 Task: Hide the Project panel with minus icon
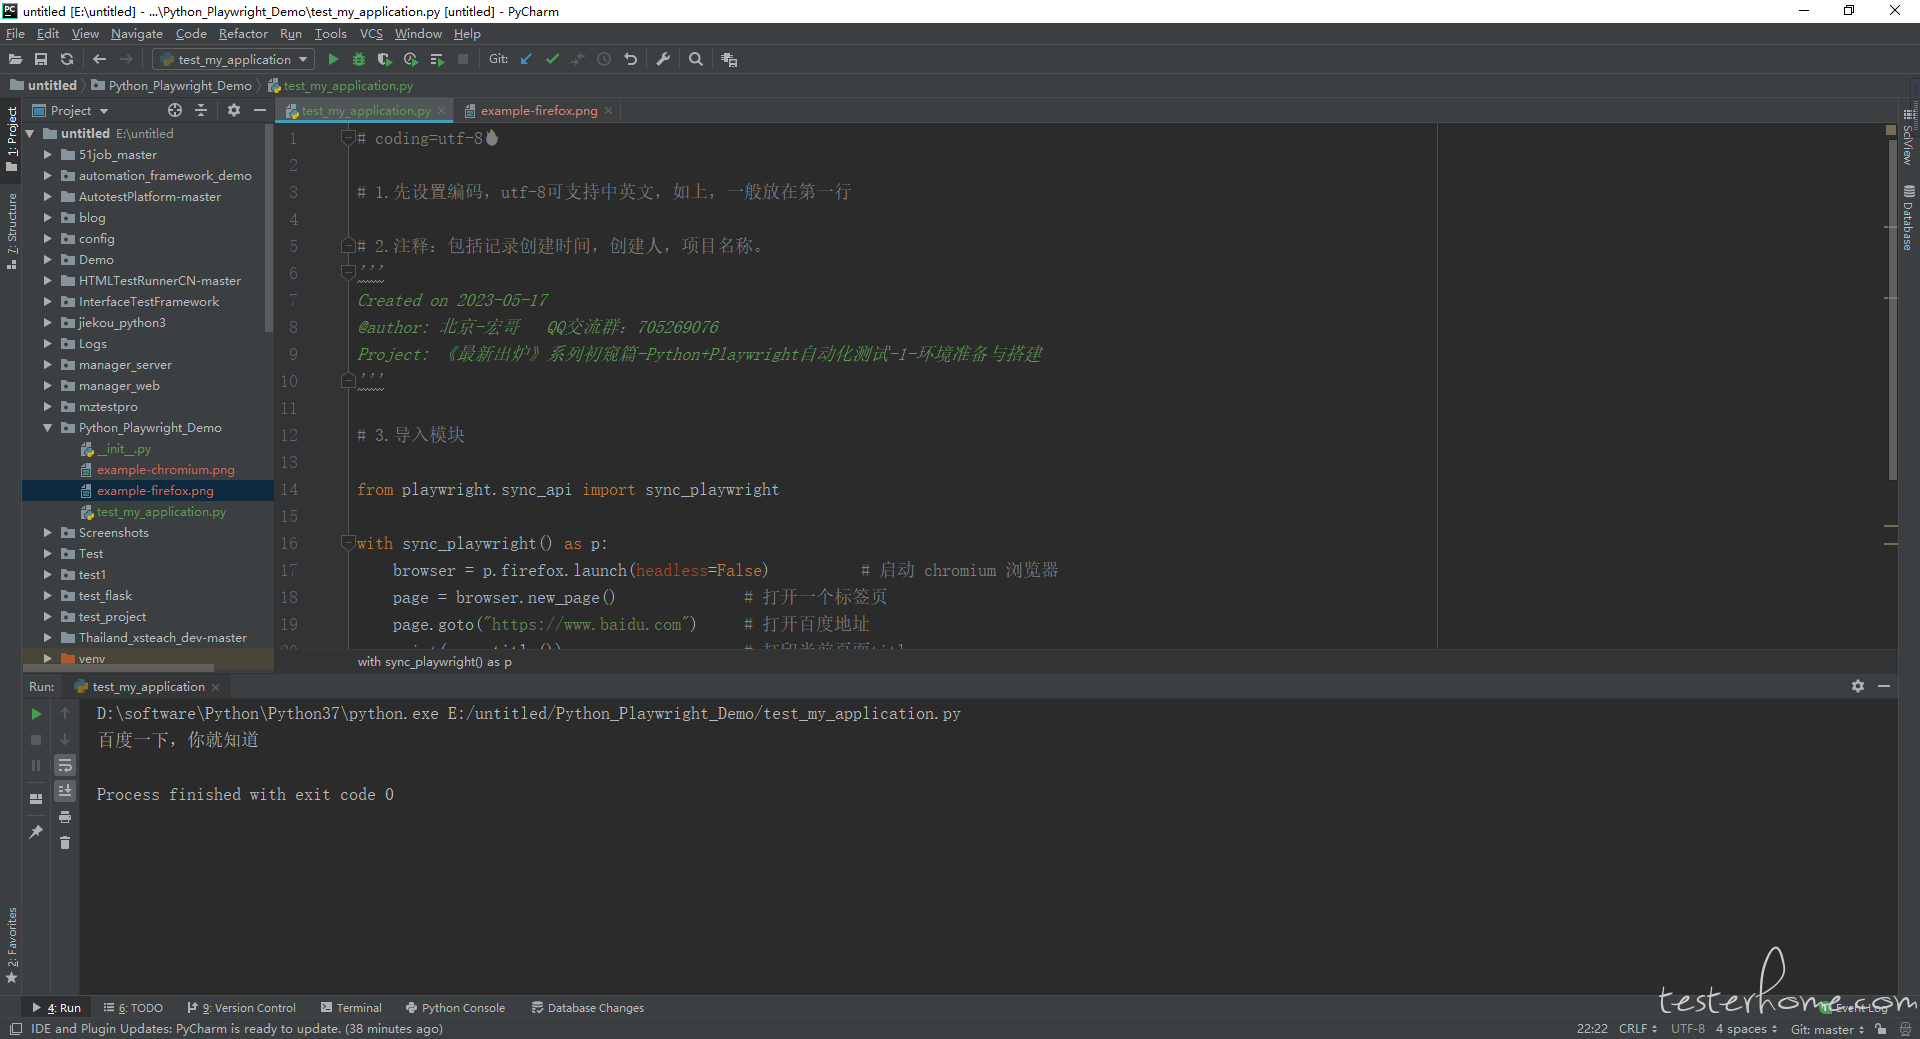[x=259, y=110]
